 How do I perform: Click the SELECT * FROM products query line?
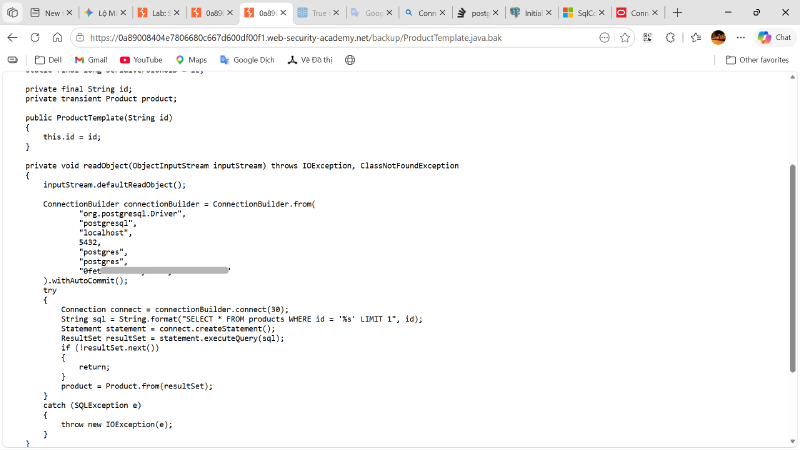[x=242, y=319]
